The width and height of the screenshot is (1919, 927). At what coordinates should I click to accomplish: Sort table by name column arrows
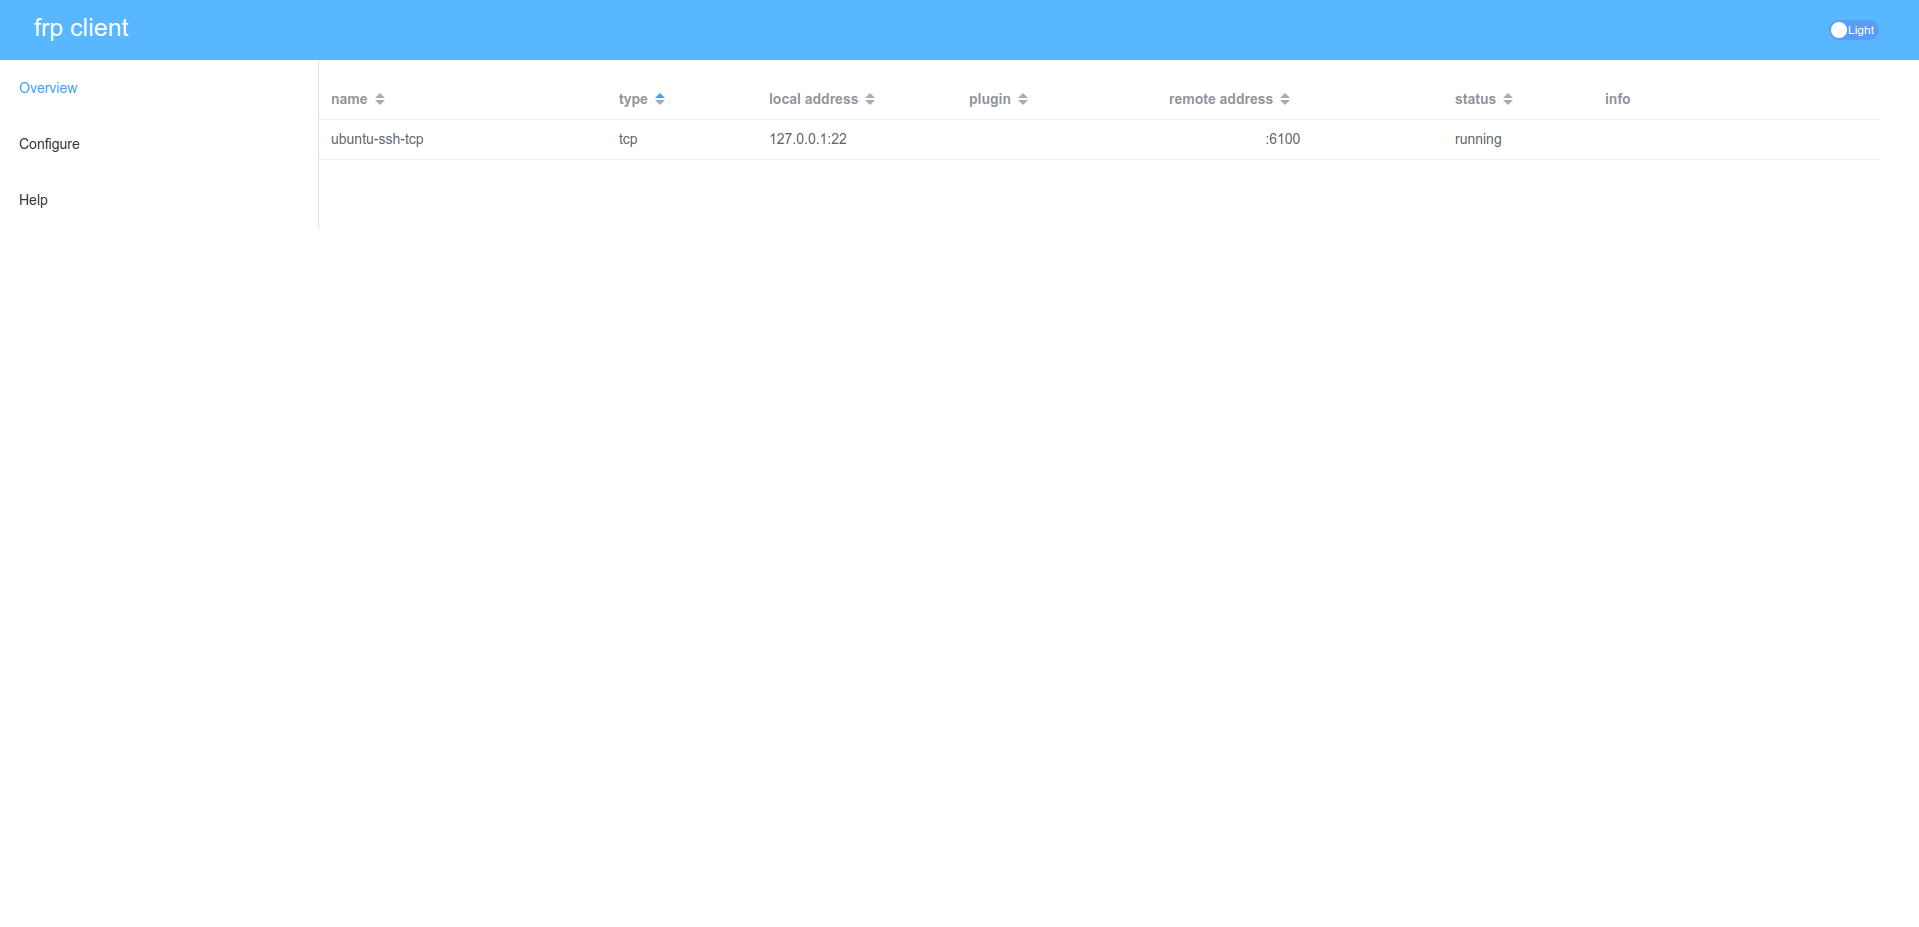point(380,99)
